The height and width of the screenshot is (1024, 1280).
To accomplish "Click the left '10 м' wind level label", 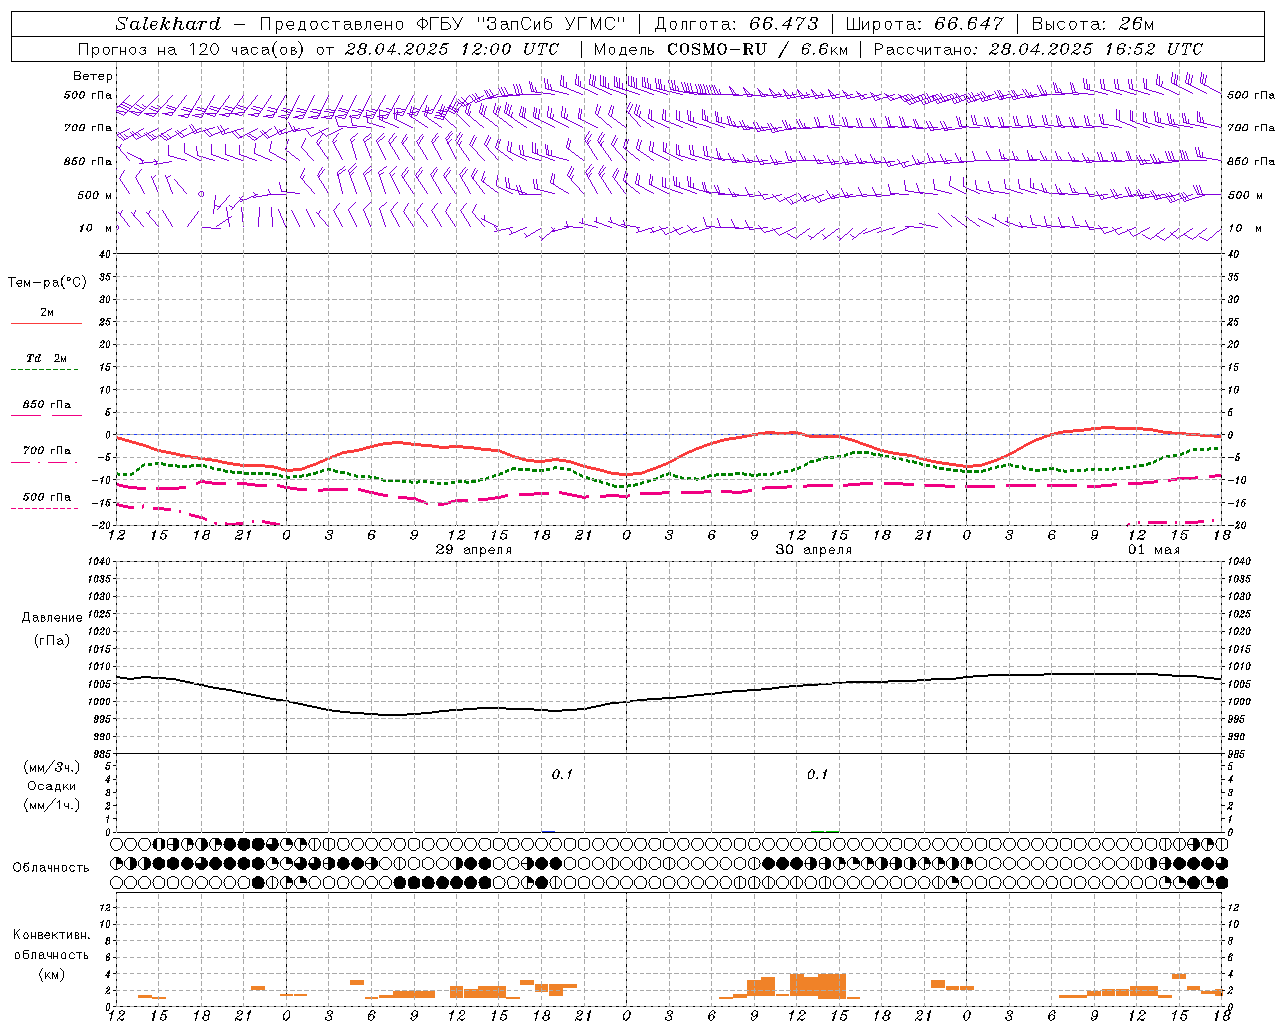I will pos(96,228).
